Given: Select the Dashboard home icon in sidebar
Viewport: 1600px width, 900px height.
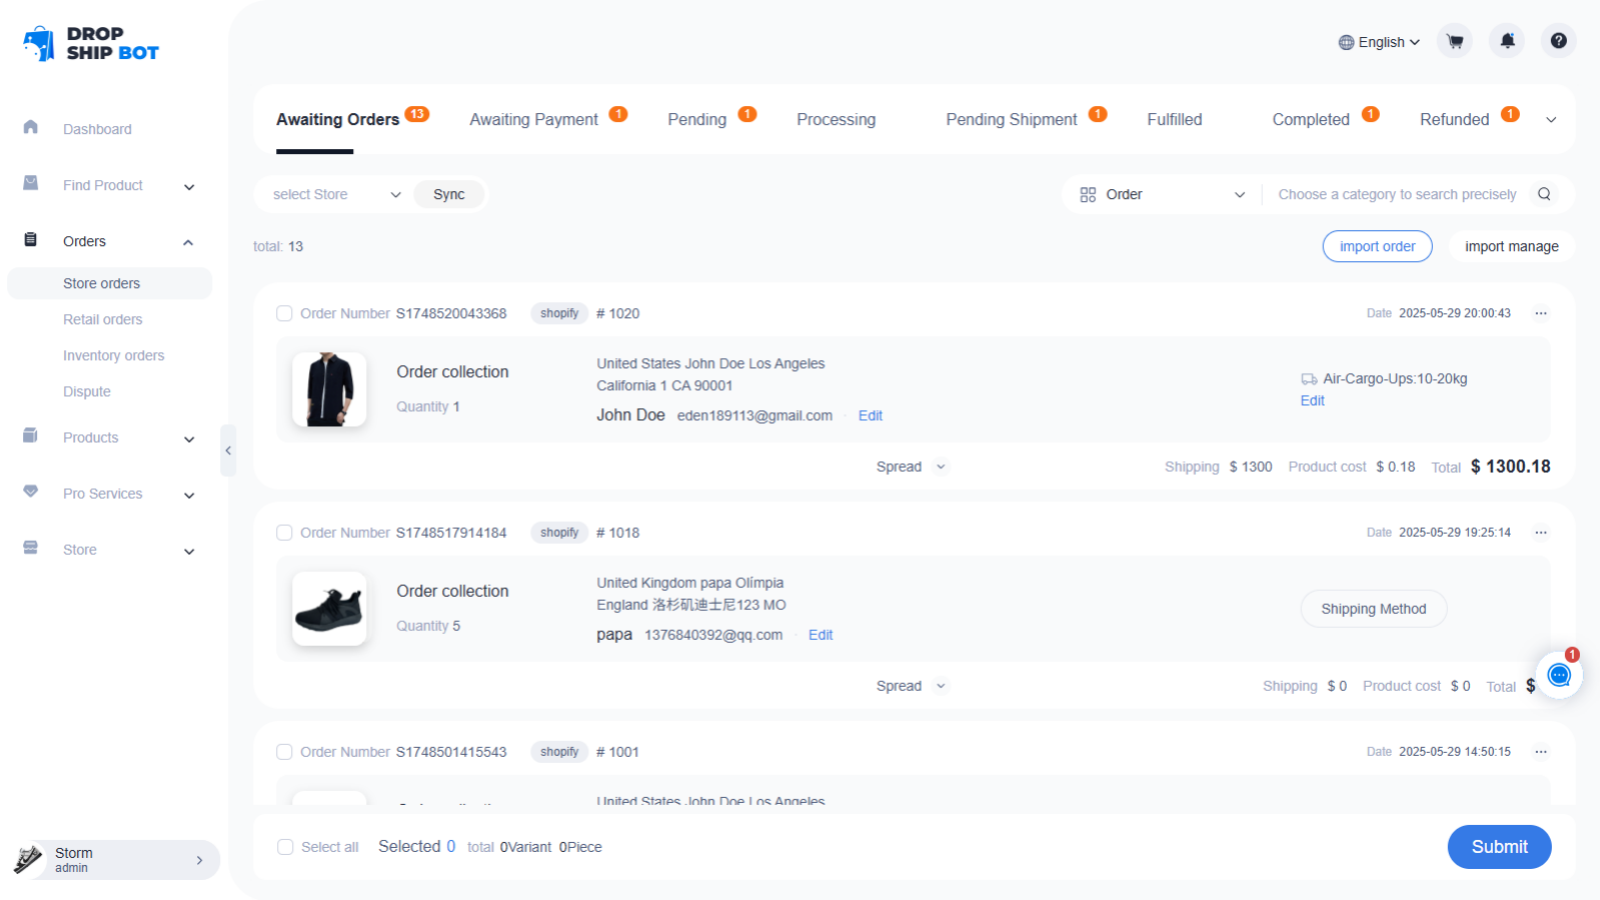Looking at the screenshot, I should coord(30,128).
